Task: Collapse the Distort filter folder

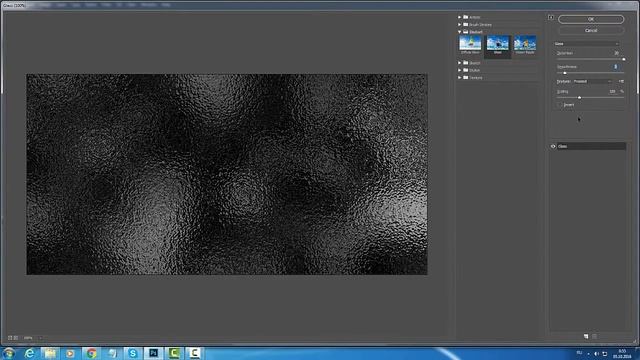Action: click(x=460, y=32)
